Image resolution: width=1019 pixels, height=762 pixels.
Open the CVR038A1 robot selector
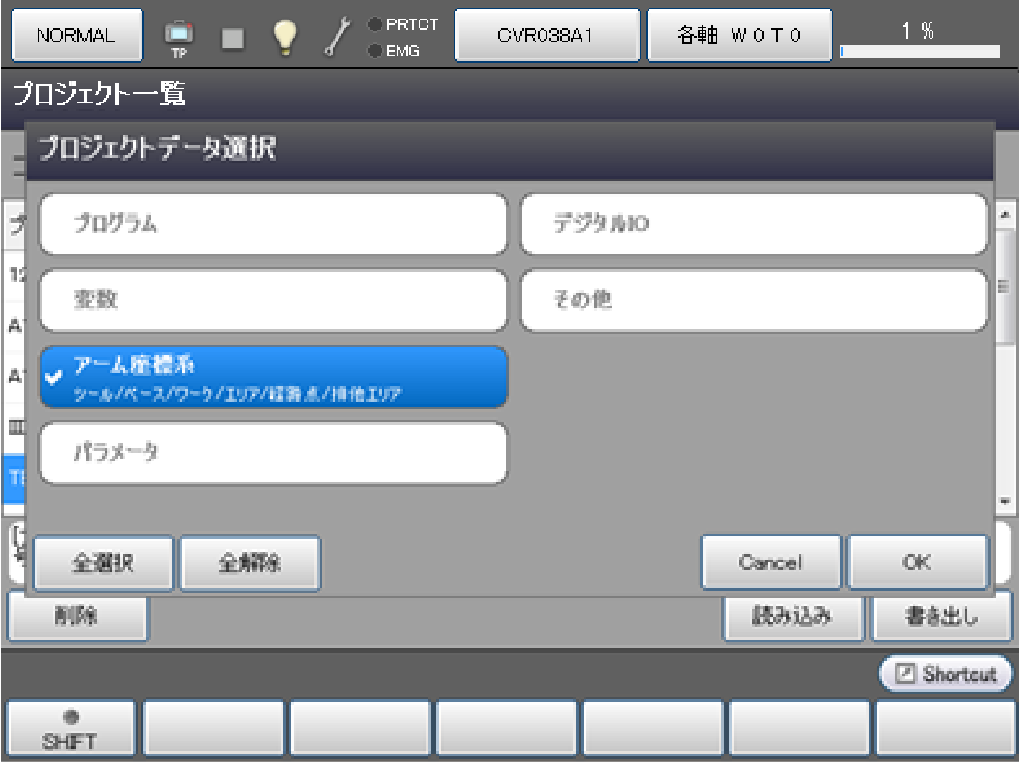click(x=546, y=36)
